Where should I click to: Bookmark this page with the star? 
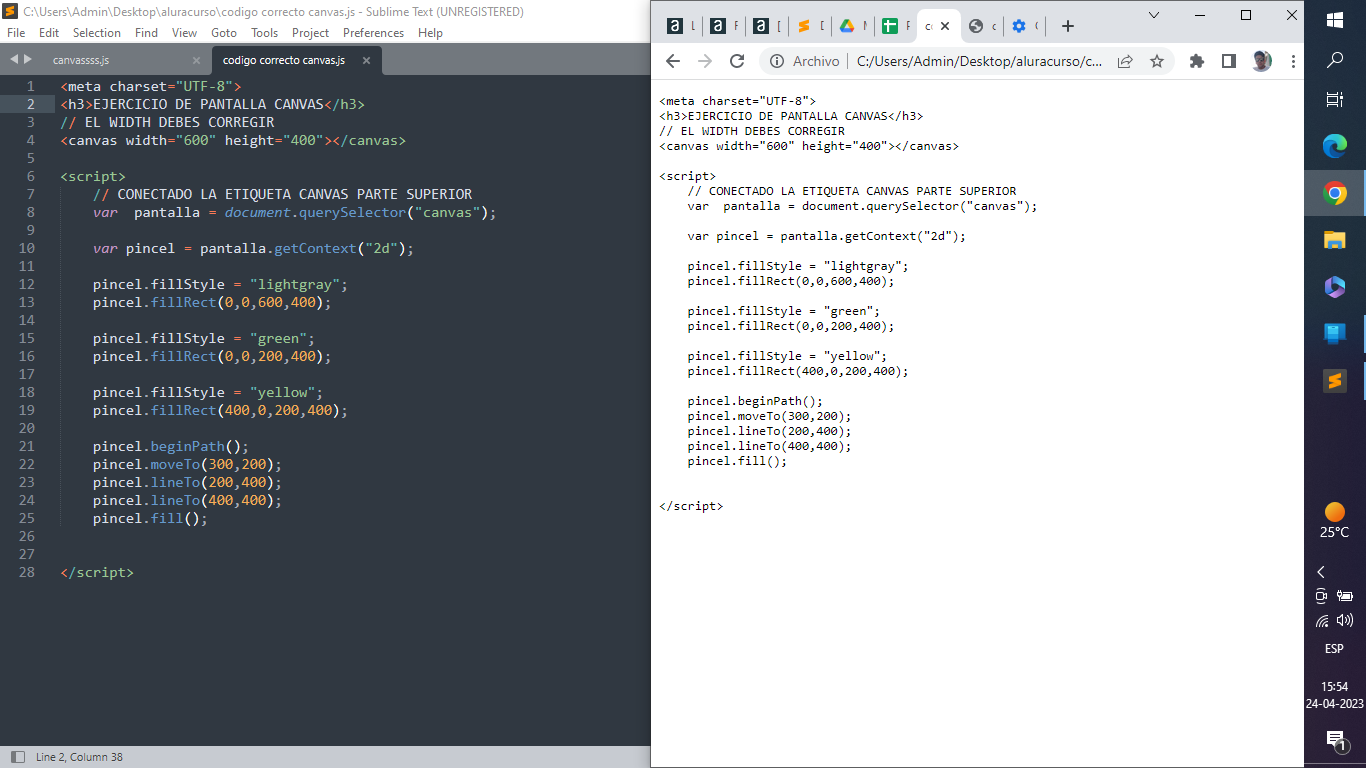(x=1157, y=61)
